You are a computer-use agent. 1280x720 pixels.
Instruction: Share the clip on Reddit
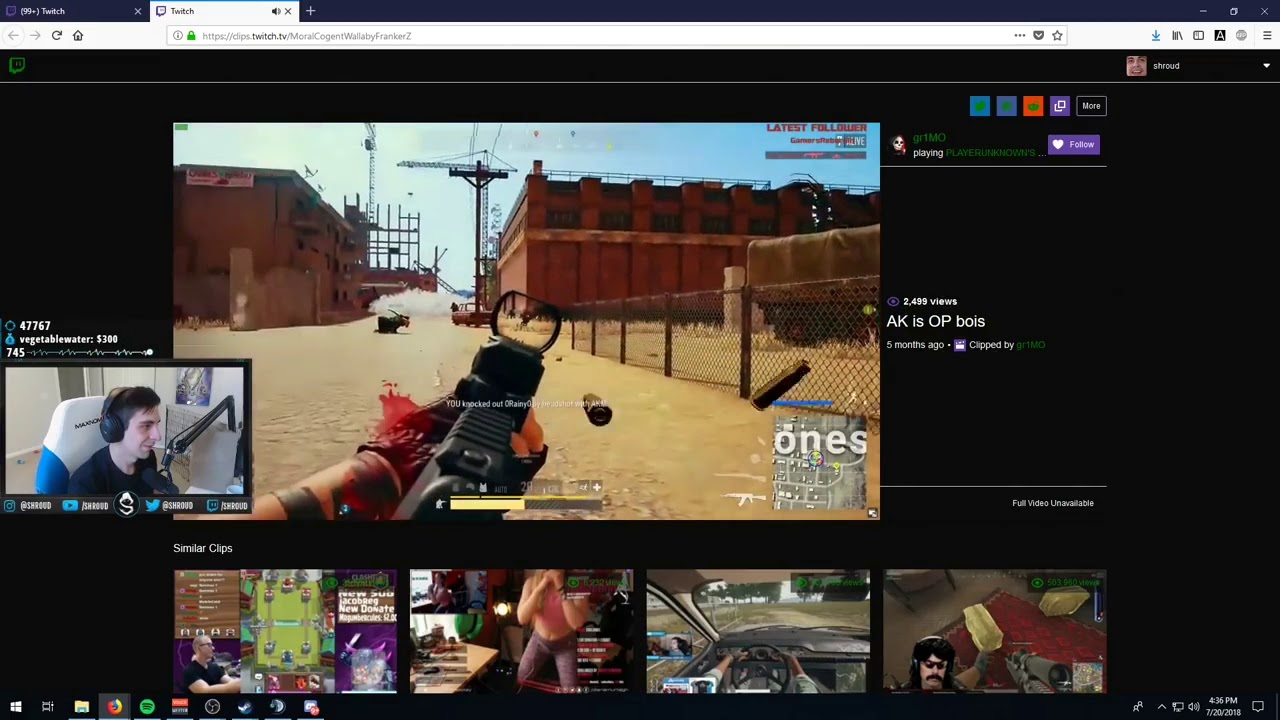click(1033, 106)
